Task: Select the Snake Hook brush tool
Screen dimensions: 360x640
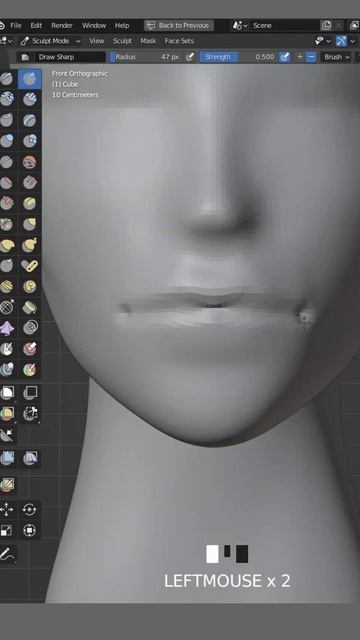Action: tap(29, 245)
